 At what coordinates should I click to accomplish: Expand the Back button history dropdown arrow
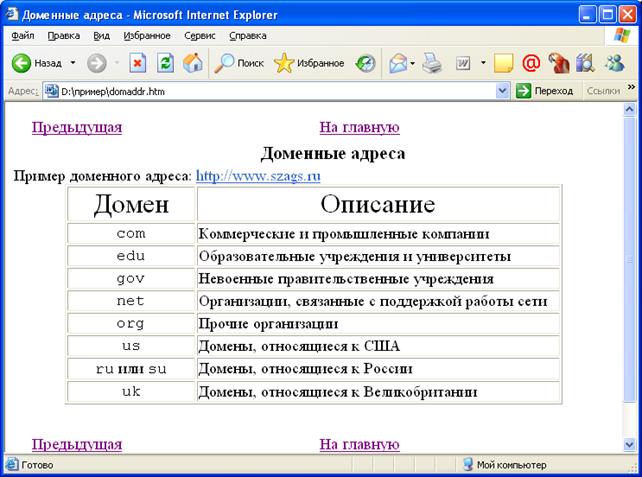point(72,63)
